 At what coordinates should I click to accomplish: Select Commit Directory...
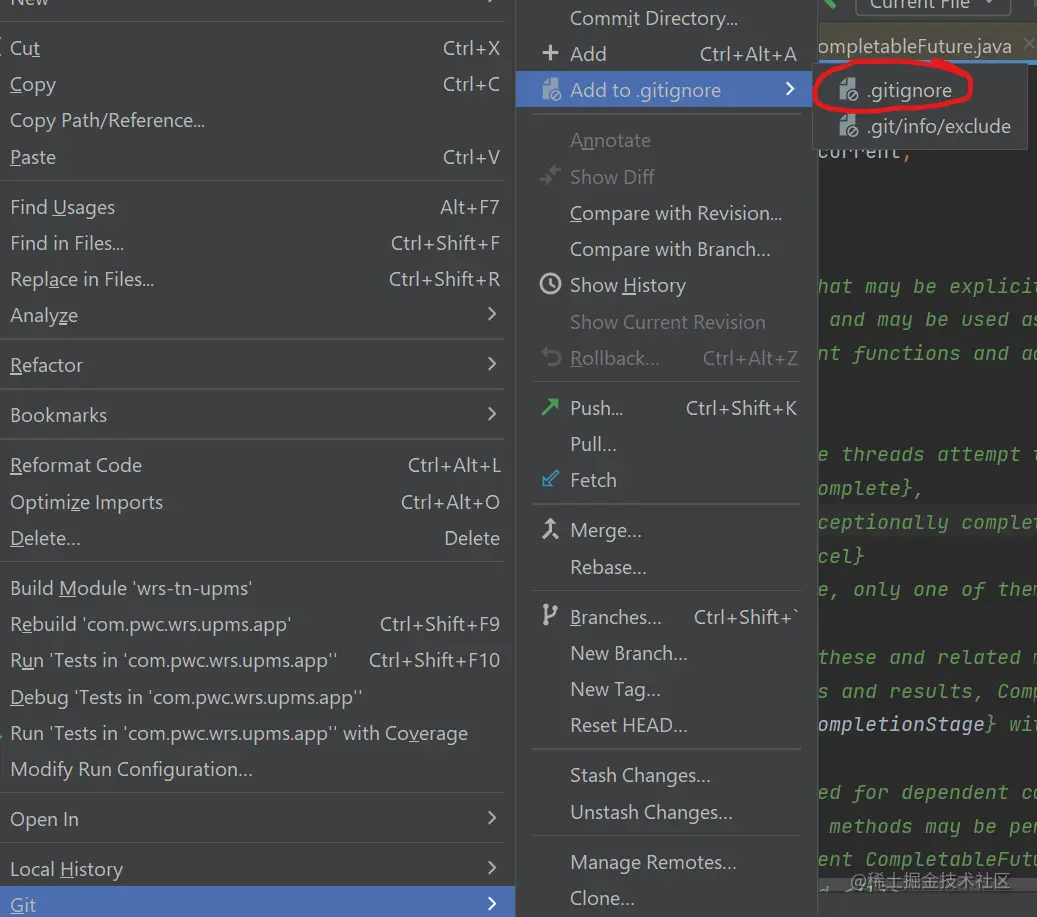pyautogui.click(x=667, y=18)
